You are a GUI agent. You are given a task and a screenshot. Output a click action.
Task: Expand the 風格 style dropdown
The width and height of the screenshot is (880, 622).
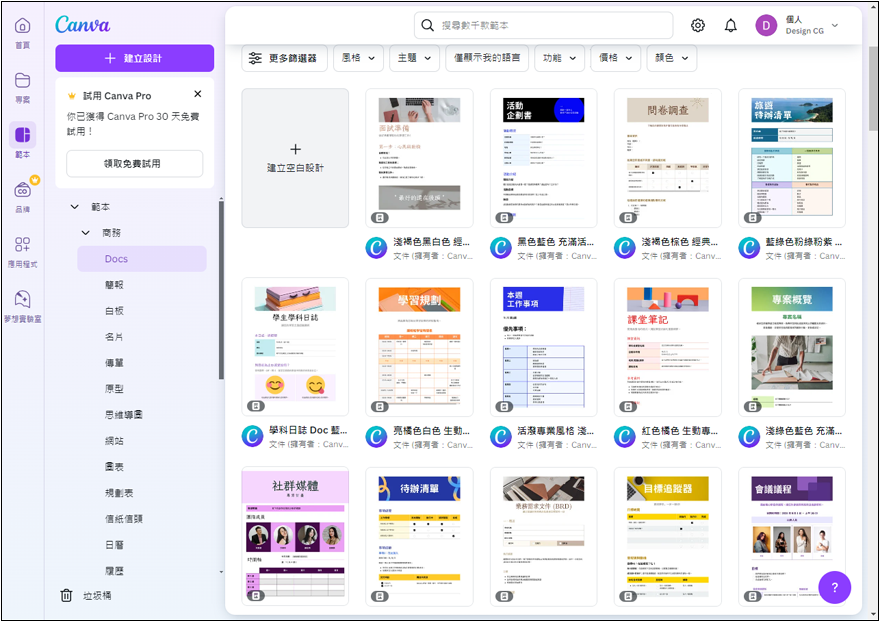(x=358, y=58)
